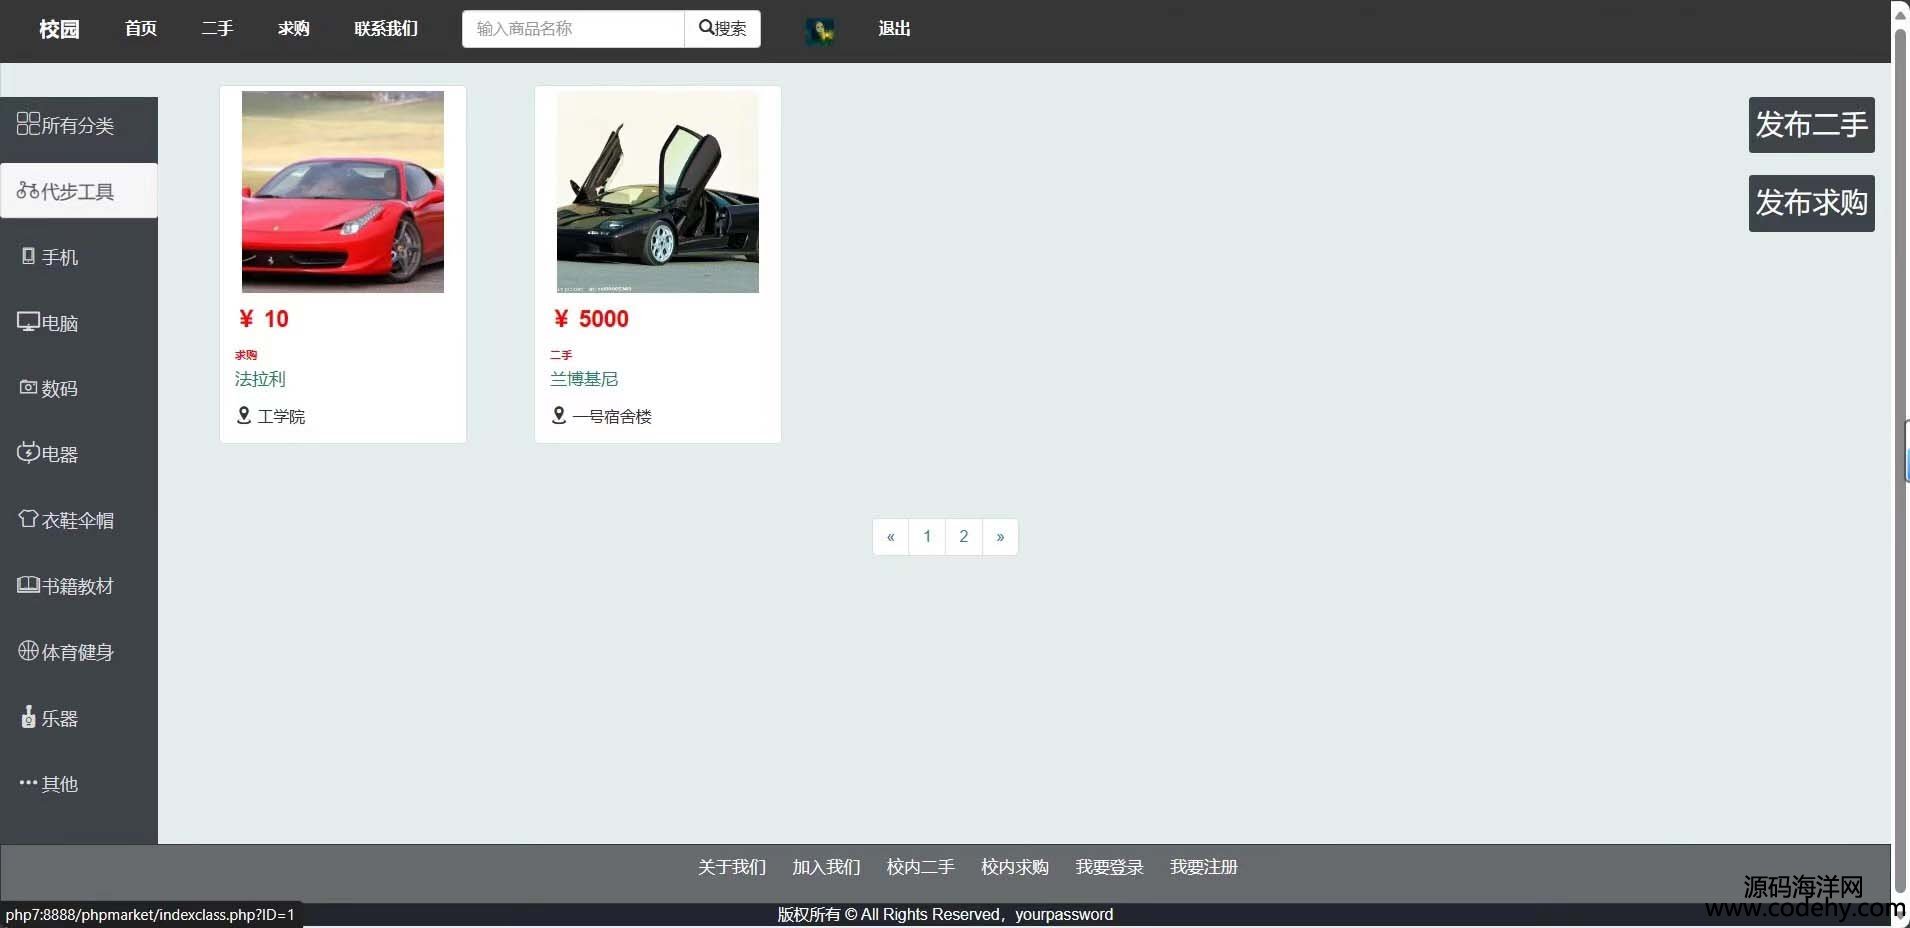This screenshot has height=928, width=1910.
Task: Click the ¥ 10 price text
Action: click(263, 319)
